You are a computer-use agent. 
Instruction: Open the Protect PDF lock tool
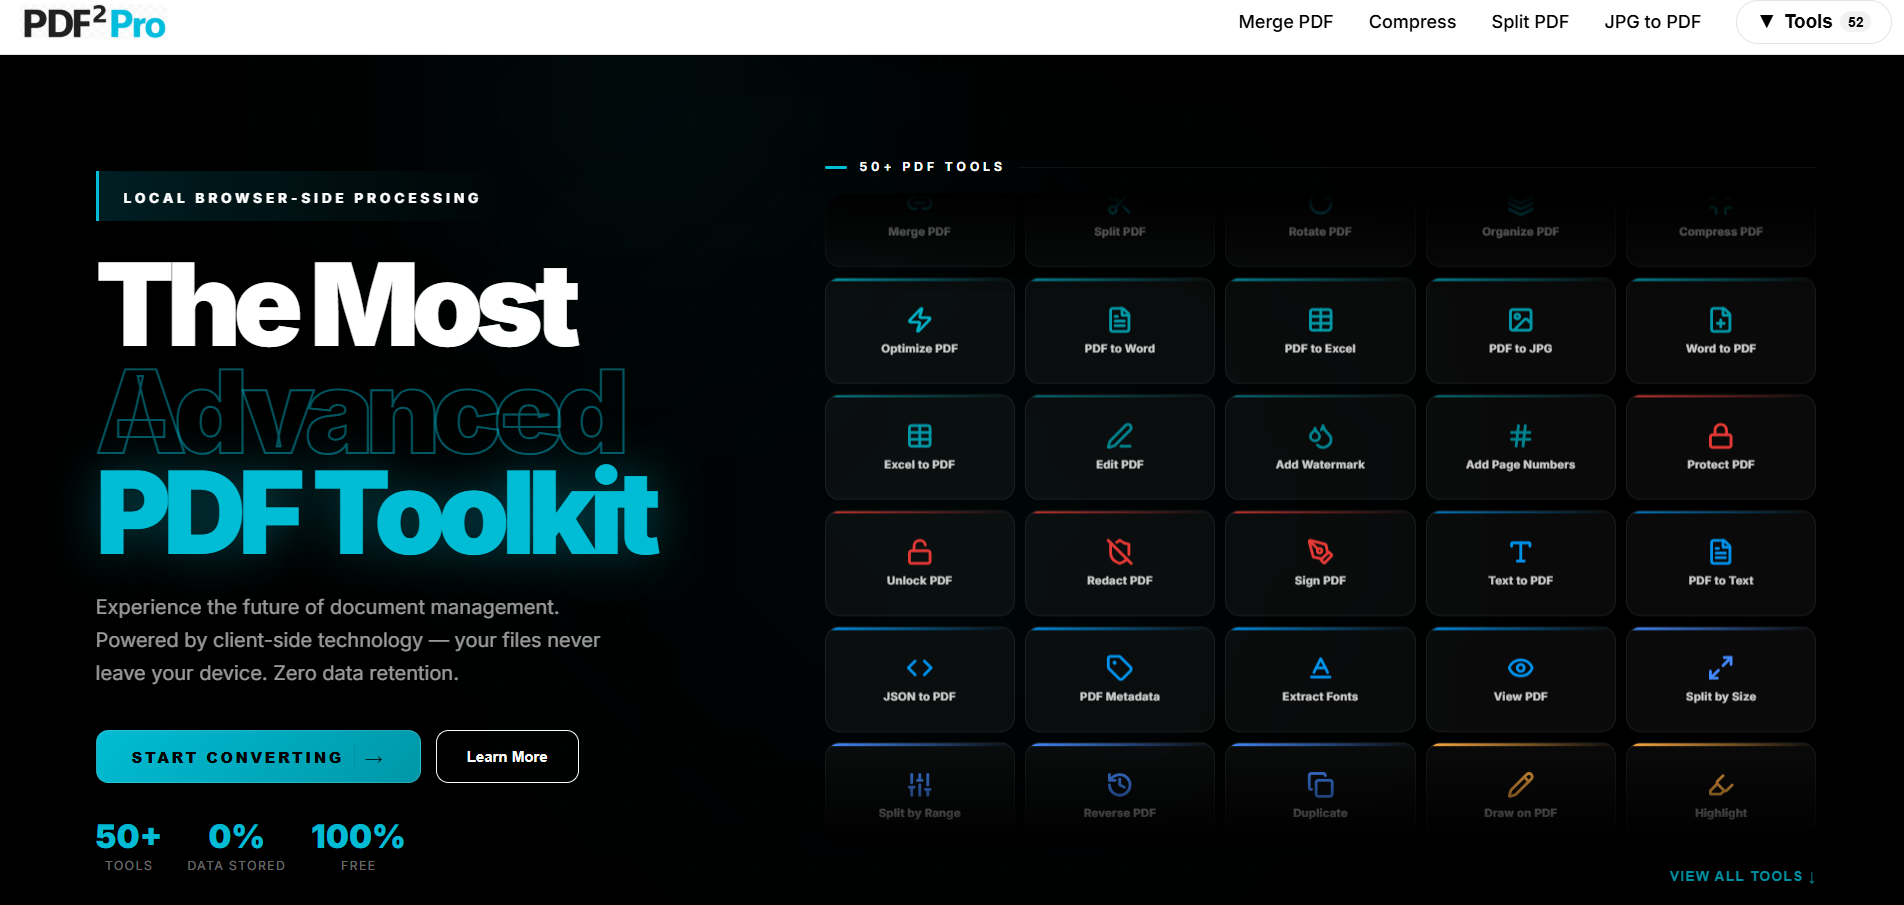(1721, 447)
